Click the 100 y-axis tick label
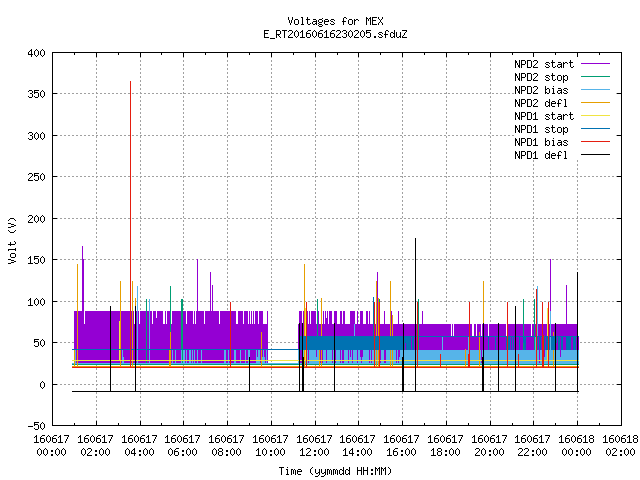Viewport: 640px width, 480px height. (x=36, y=302)
